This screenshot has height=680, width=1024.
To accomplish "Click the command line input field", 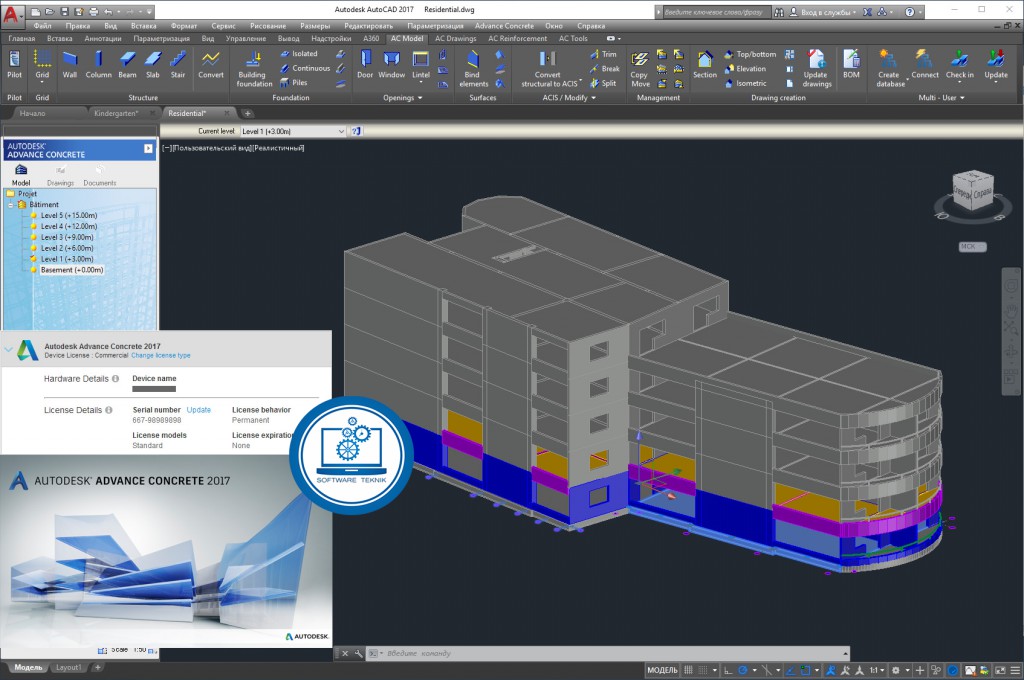I will click(x=500, y=653).
